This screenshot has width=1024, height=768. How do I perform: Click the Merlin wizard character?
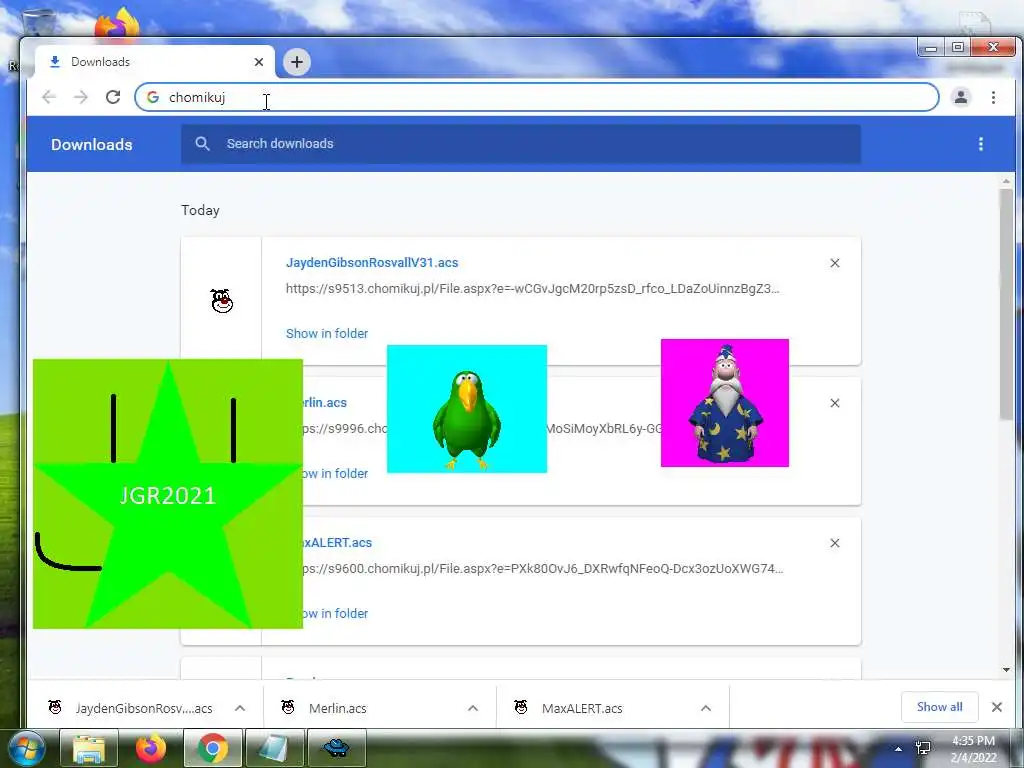pos(725,403)
